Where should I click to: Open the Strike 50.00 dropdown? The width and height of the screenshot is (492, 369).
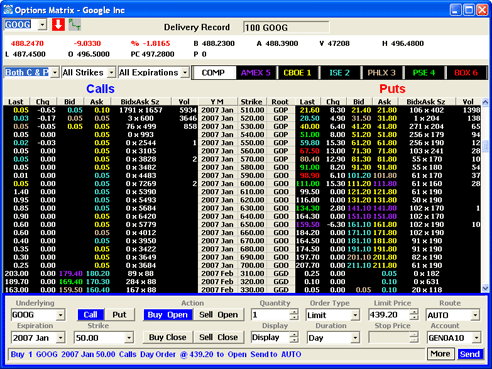point(129,338)
